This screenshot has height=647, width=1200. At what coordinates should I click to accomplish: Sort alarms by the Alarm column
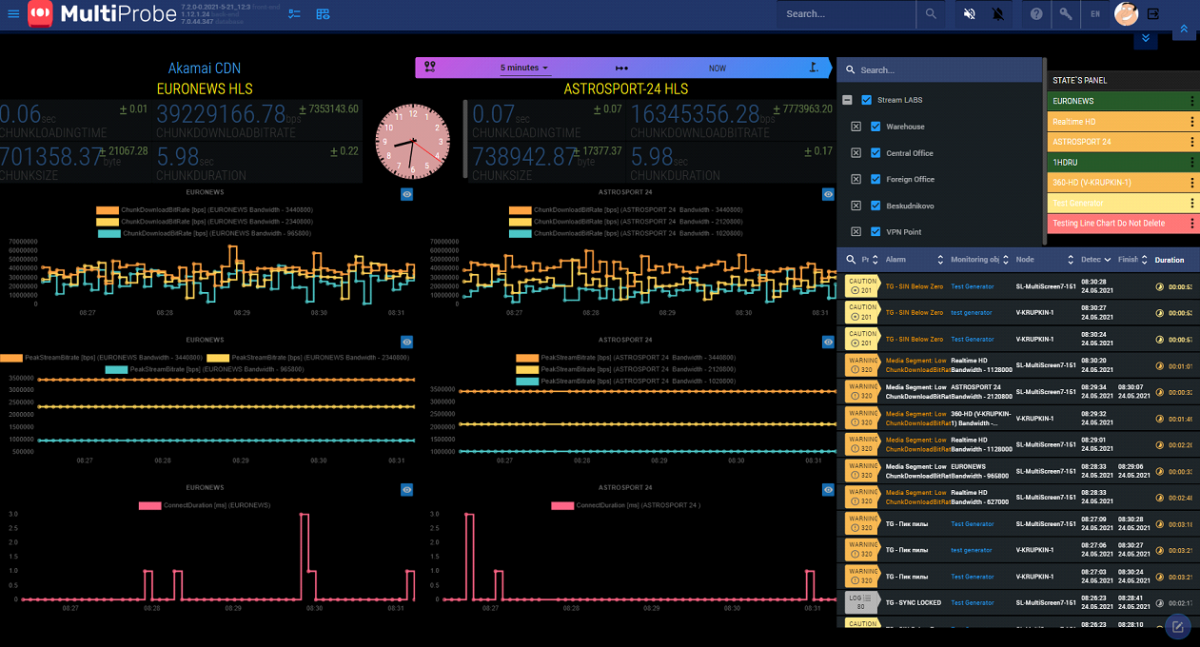(x=896, y=260)
